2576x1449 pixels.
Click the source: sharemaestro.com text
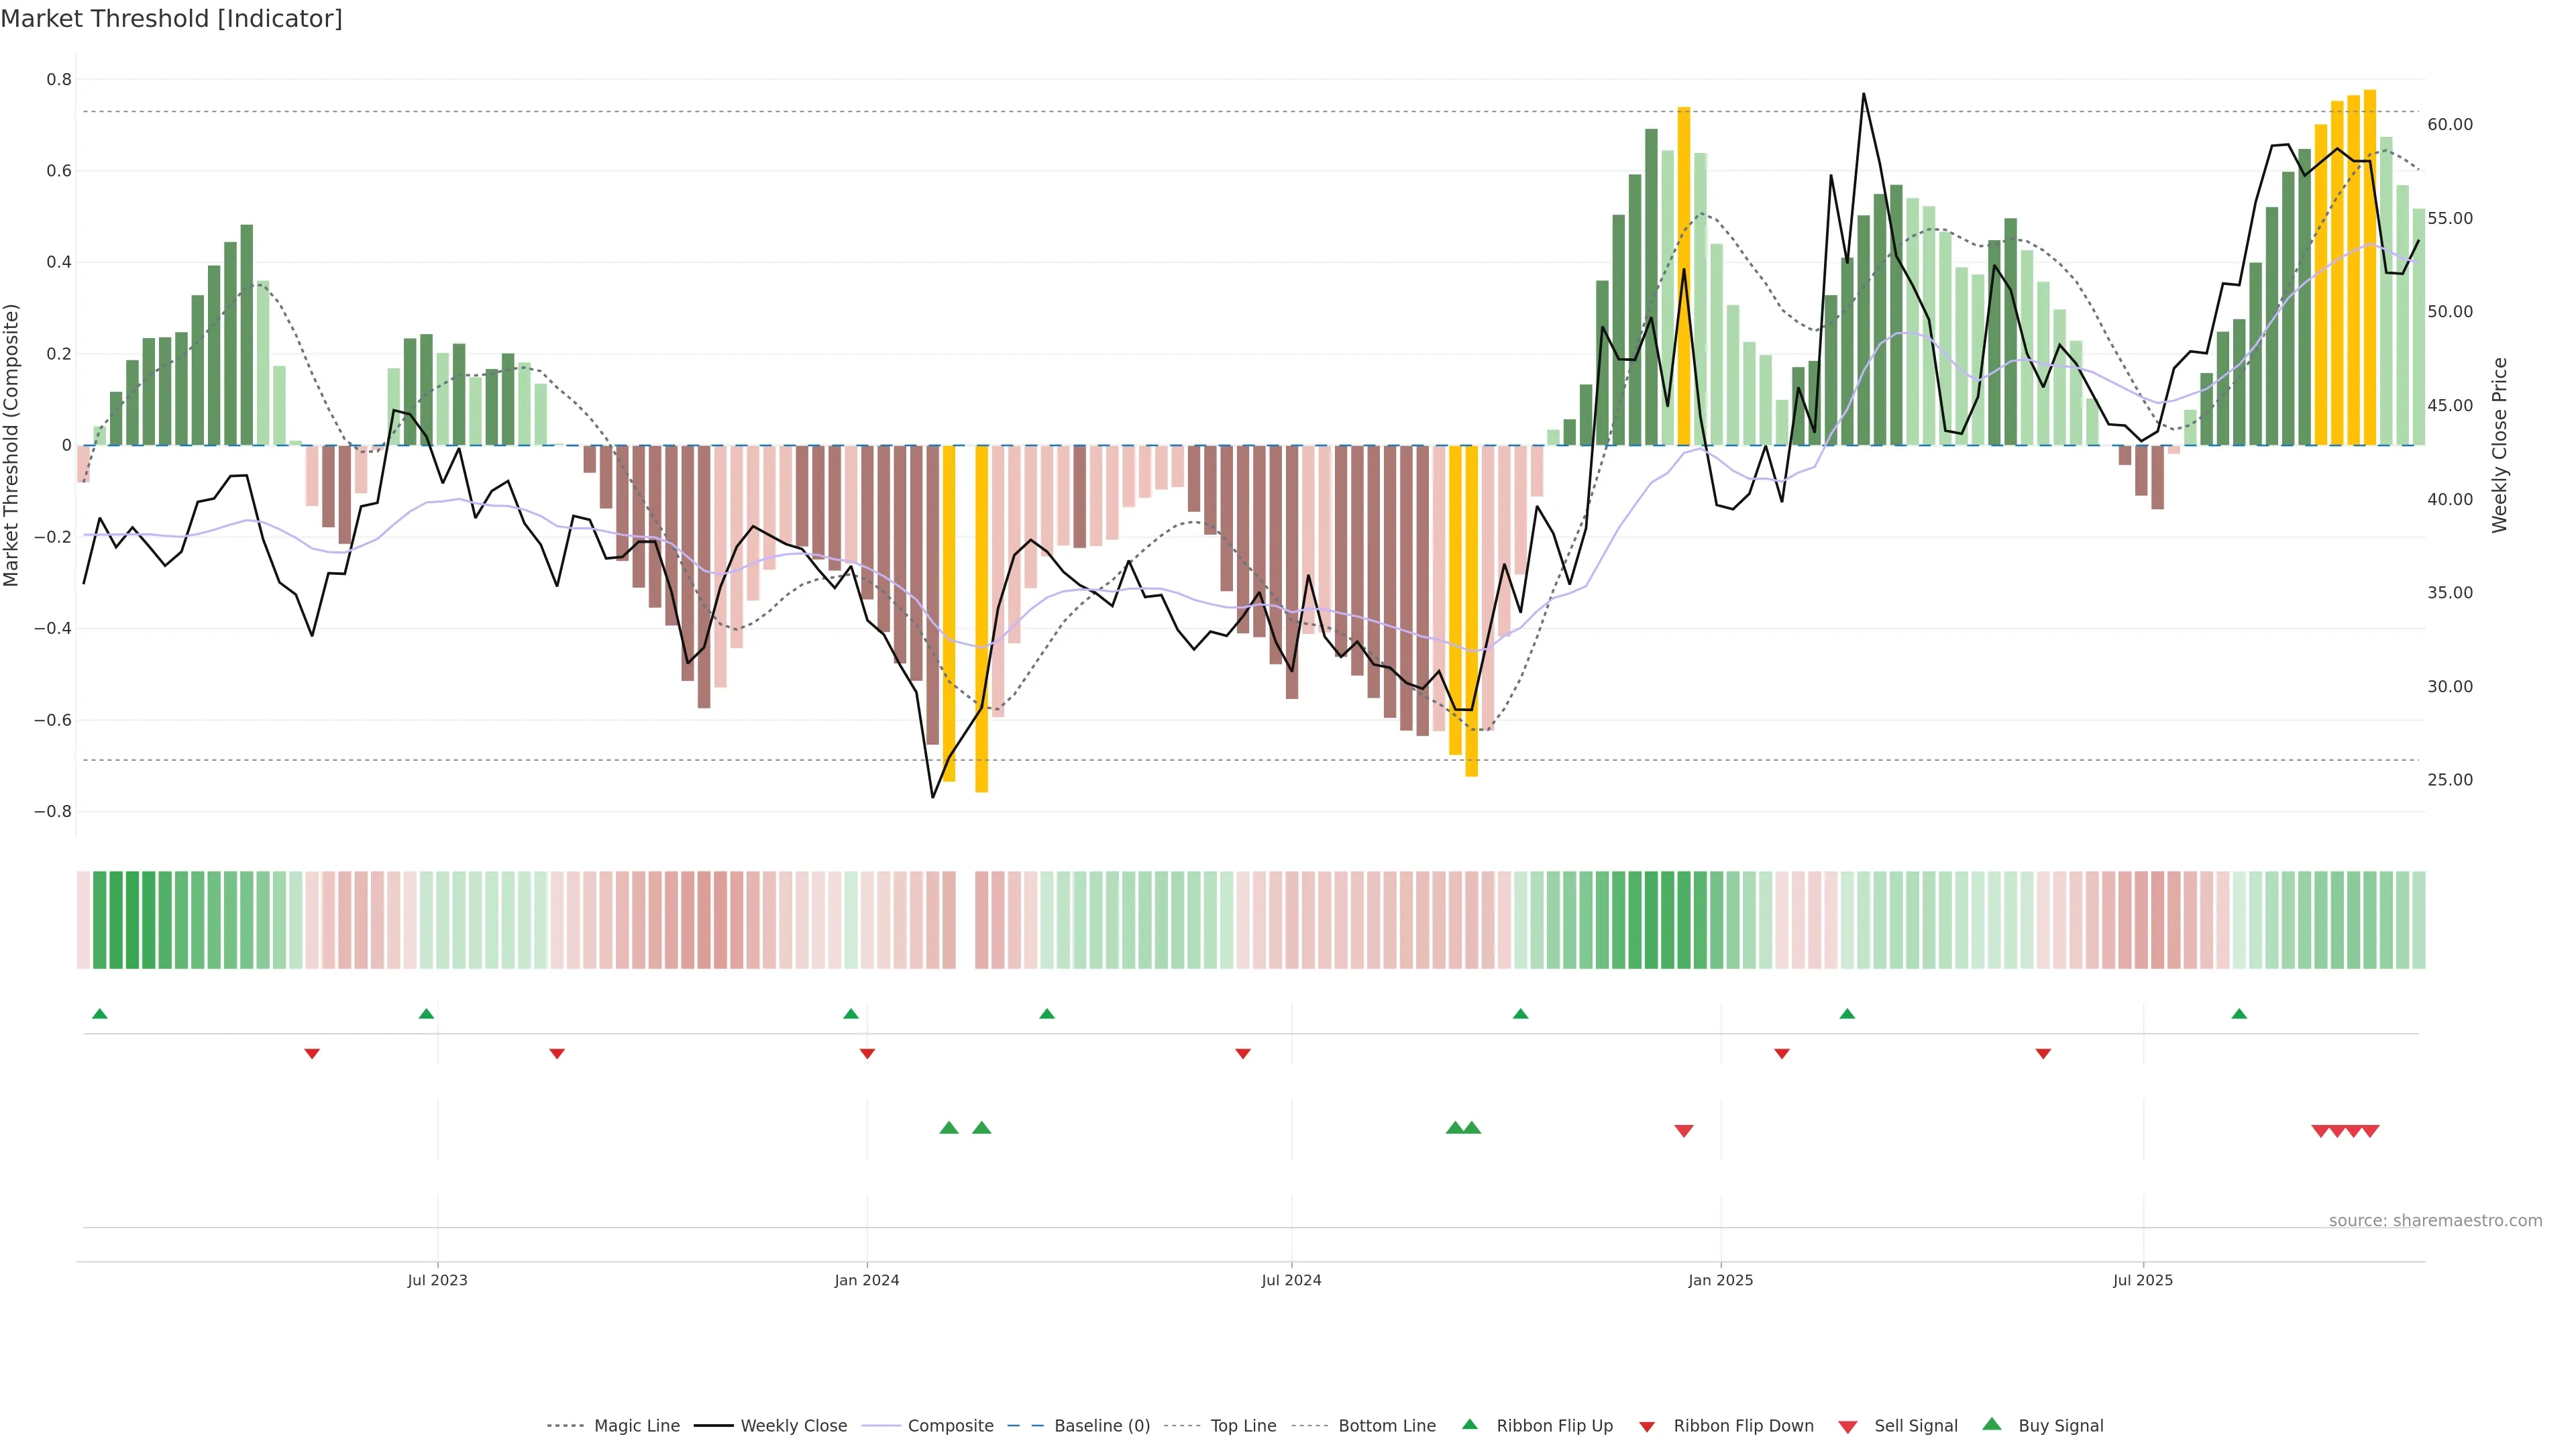tap(2435, 1221)
